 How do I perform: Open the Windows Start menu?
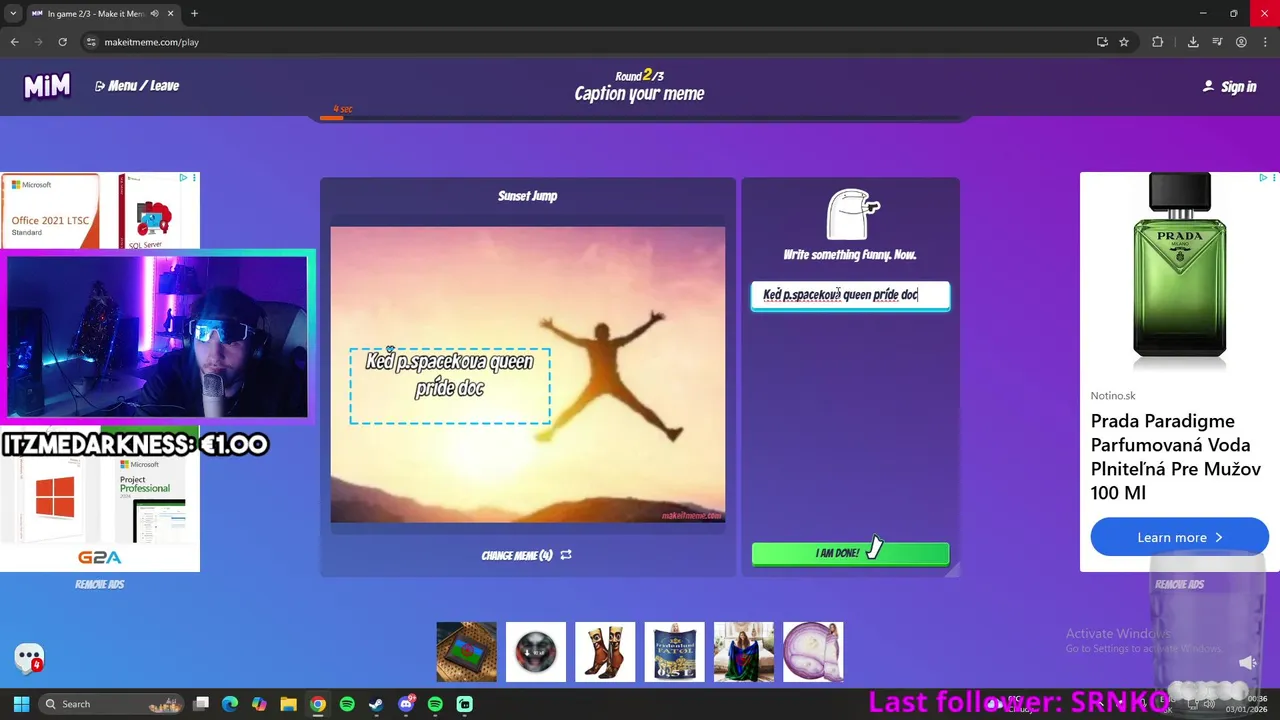coord(21,704)
